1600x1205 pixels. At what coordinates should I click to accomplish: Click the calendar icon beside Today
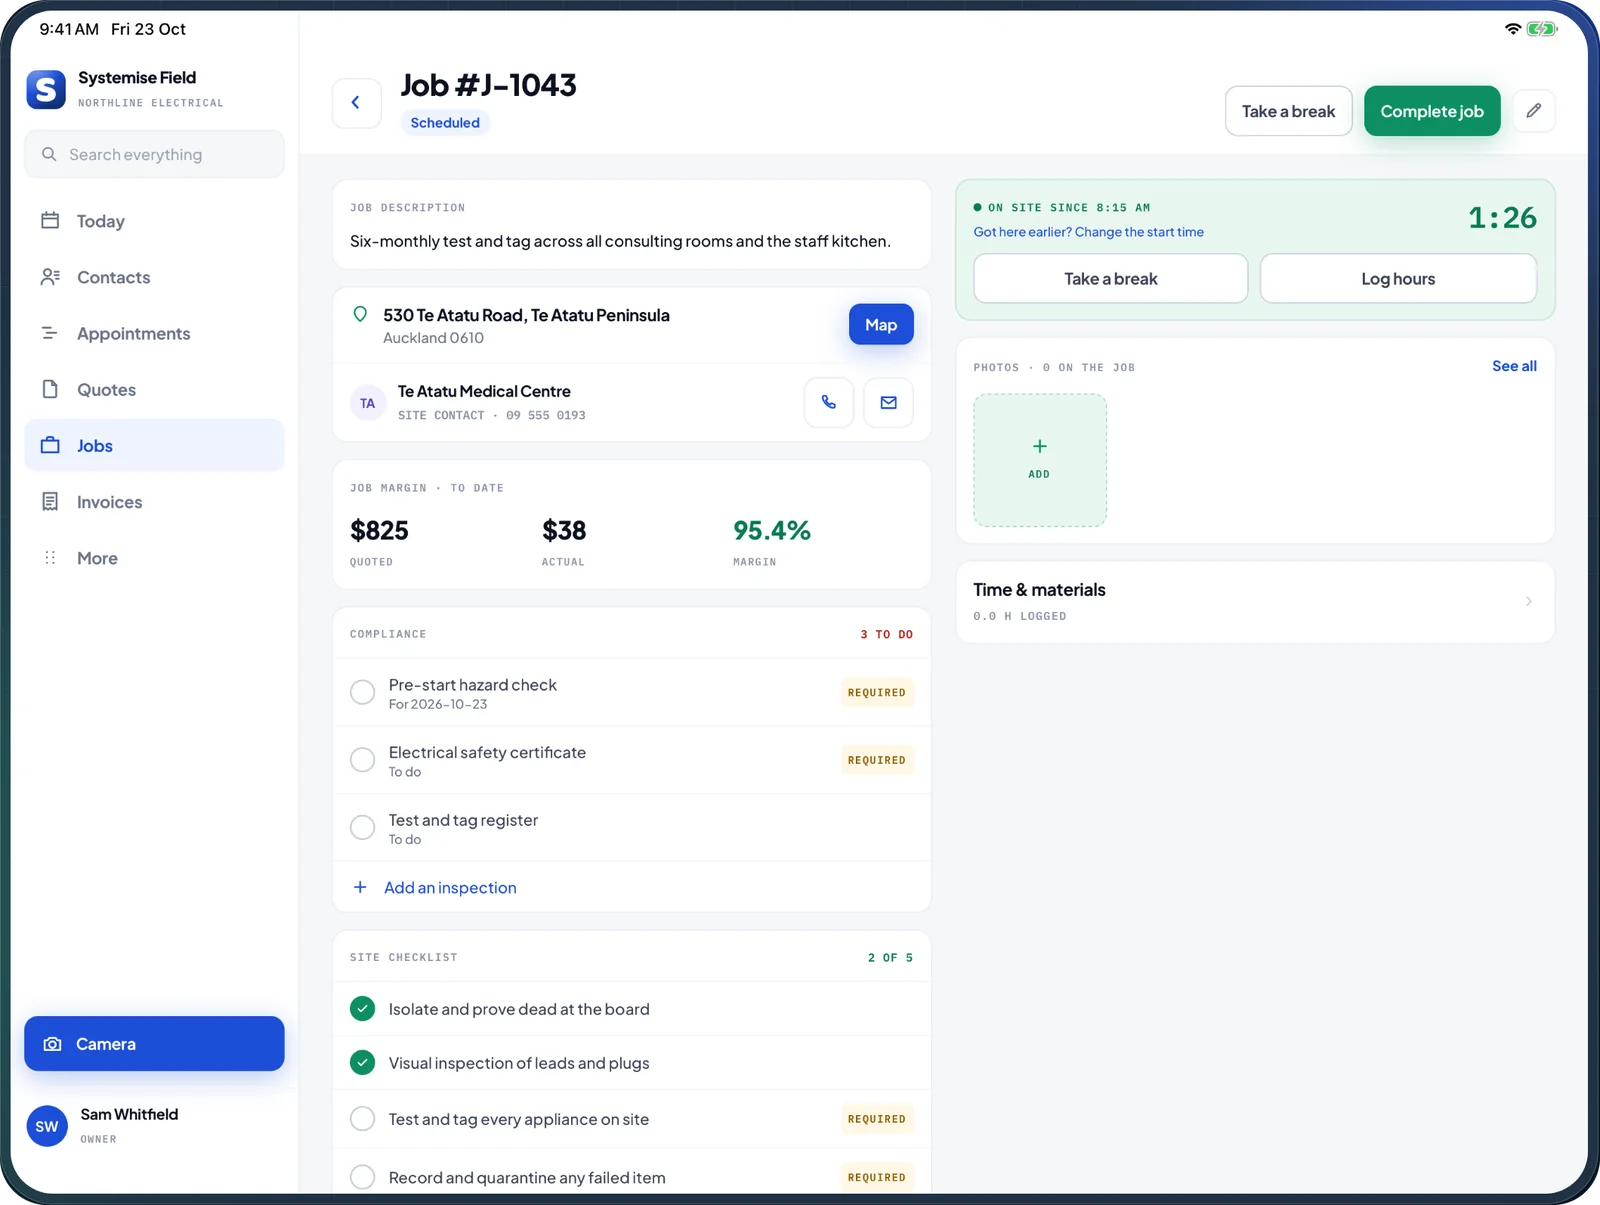(50, 220)
